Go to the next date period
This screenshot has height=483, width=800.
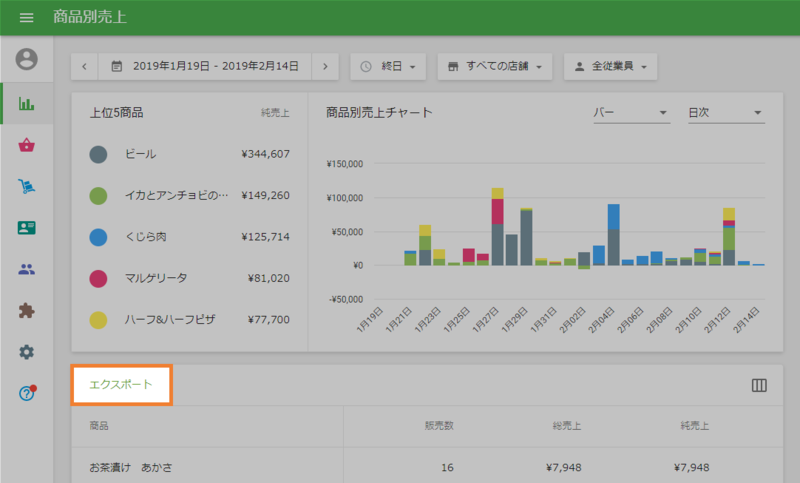(x=325, y=66)
